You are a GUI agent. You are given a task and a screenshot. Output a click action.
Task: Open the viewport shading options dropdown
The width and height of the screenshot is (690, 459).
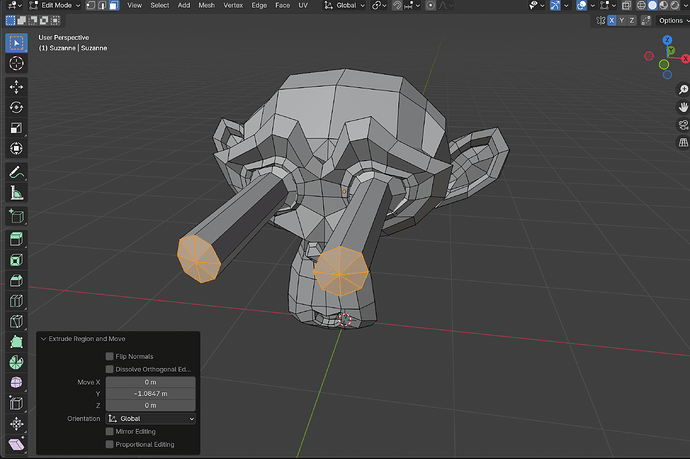(684, 5)
